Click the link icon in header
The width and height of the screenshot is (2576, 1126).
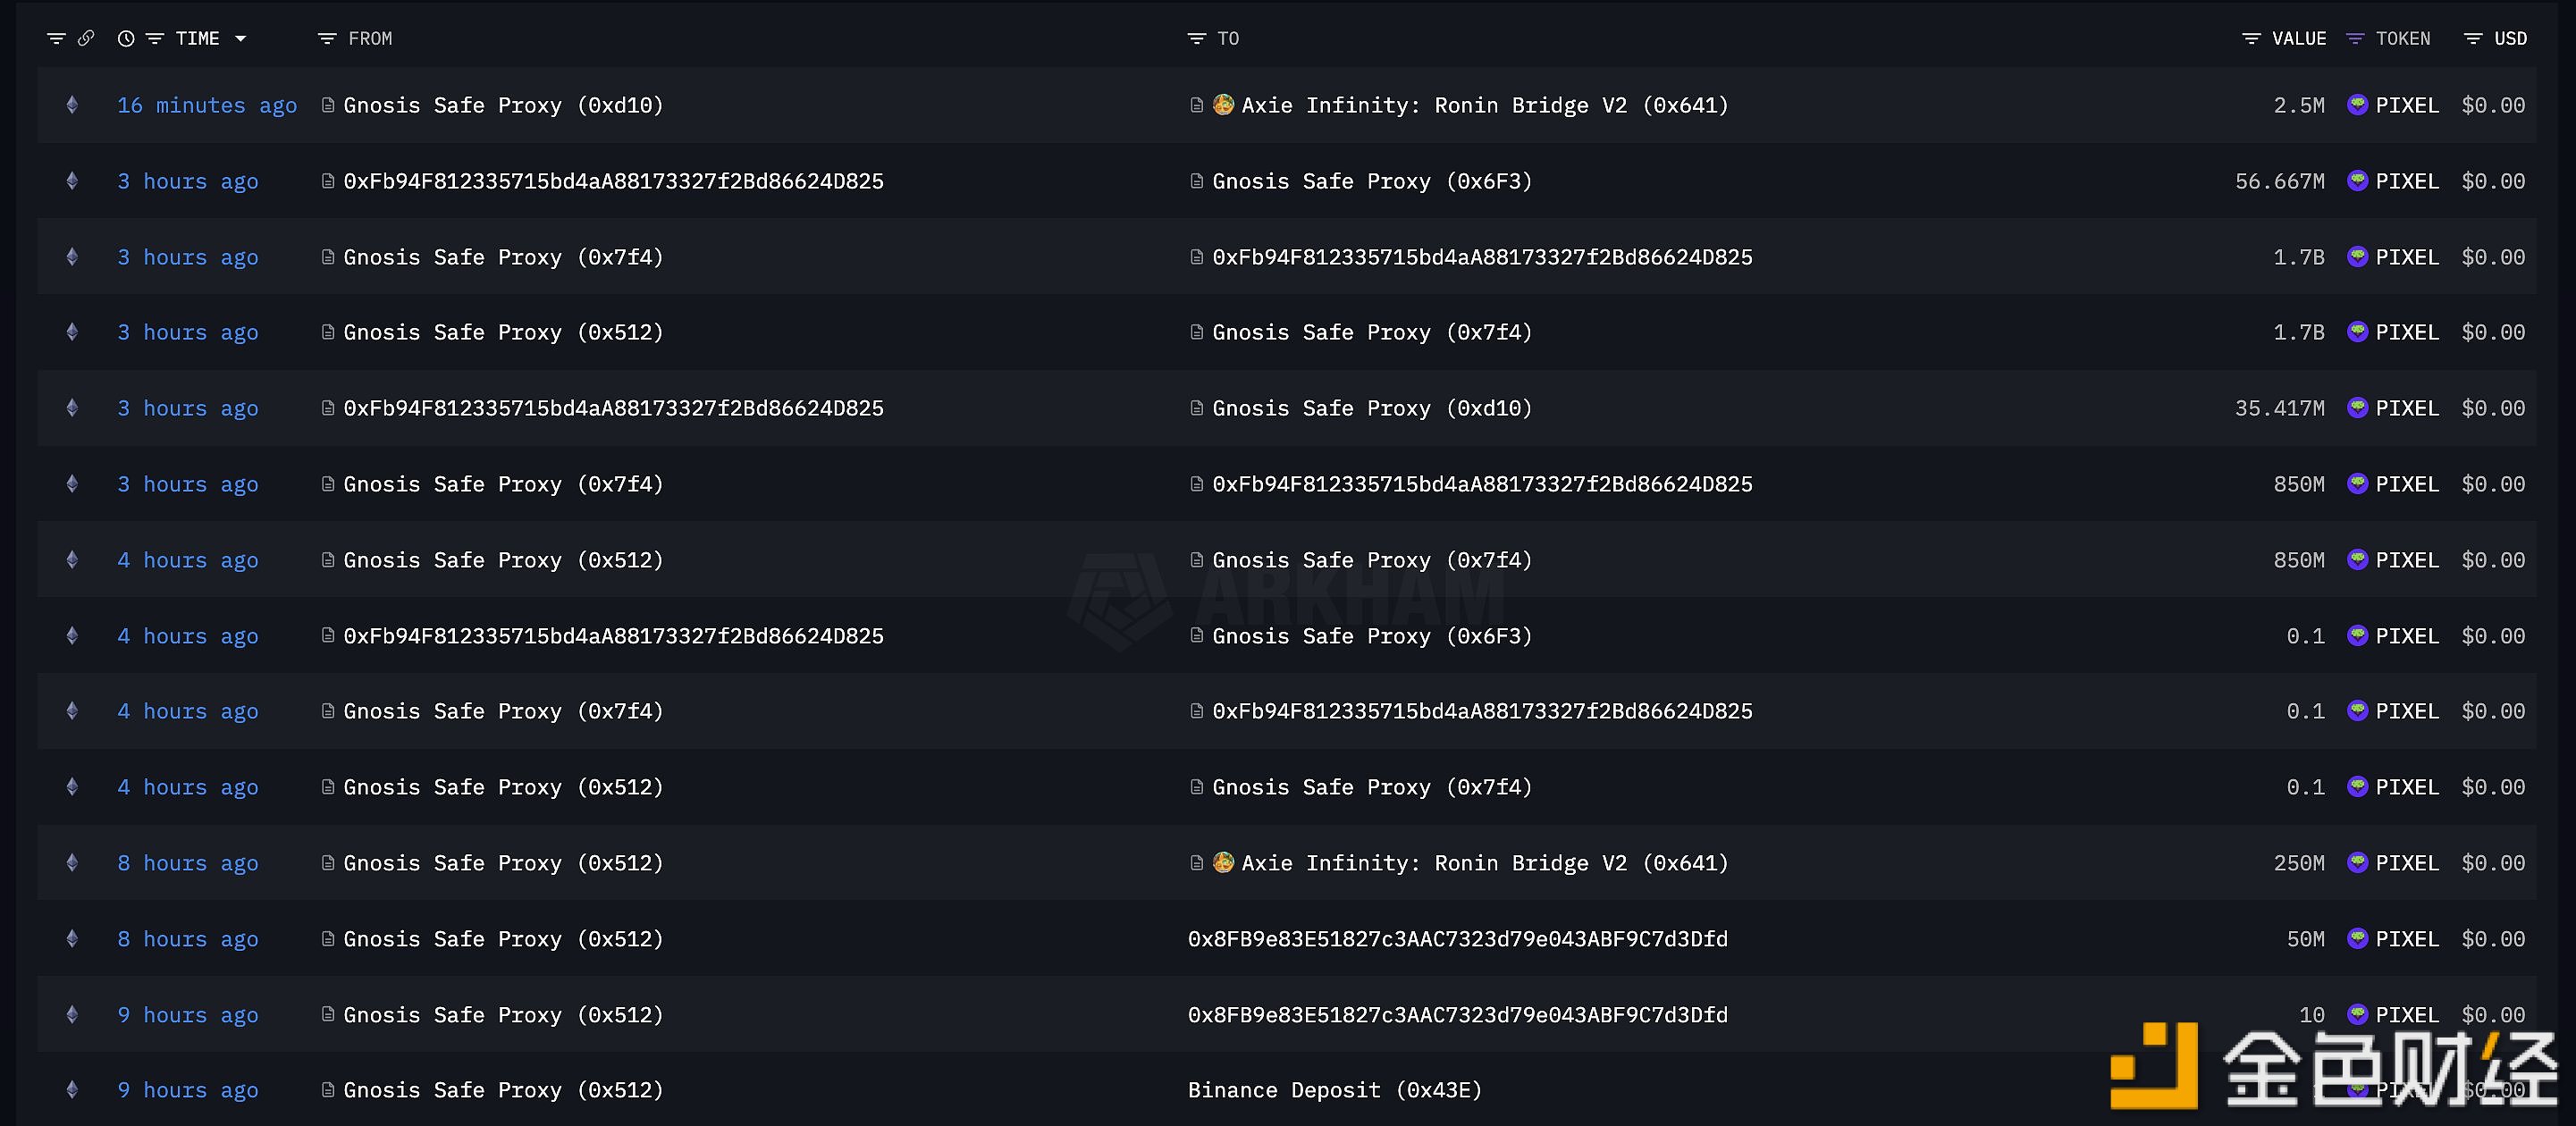pos(86,38)
